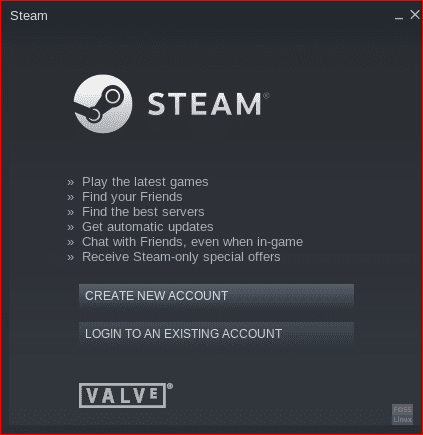The image size is (423, 435).
Task: Click the Play the latest games line
Action: pos(145,182)
